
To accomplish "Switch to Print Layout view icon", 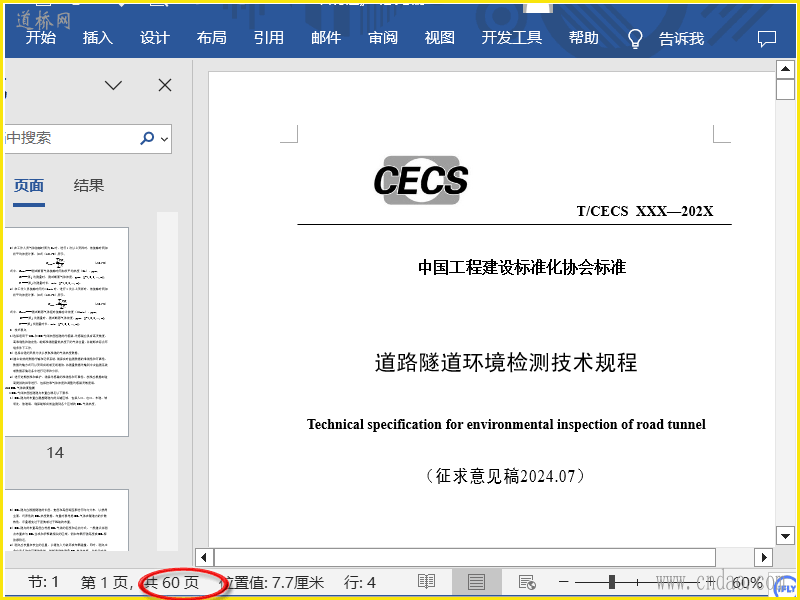I will pos(477,582).
